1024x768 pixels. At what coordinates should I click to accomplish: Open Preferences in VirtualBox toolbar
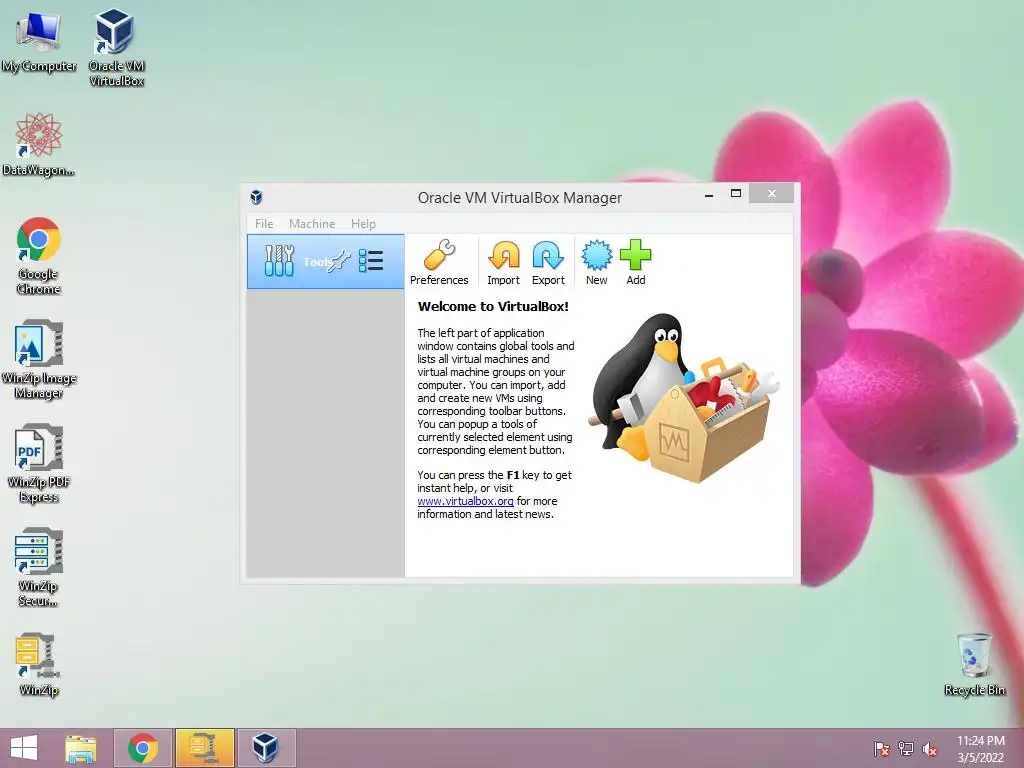click(x=439, y=263)
